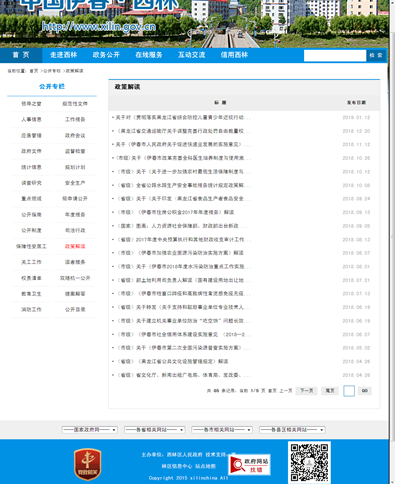The image size is (395, 484).
Task: Open 司法行政 in the sidebar
Action: coord(75,230)
